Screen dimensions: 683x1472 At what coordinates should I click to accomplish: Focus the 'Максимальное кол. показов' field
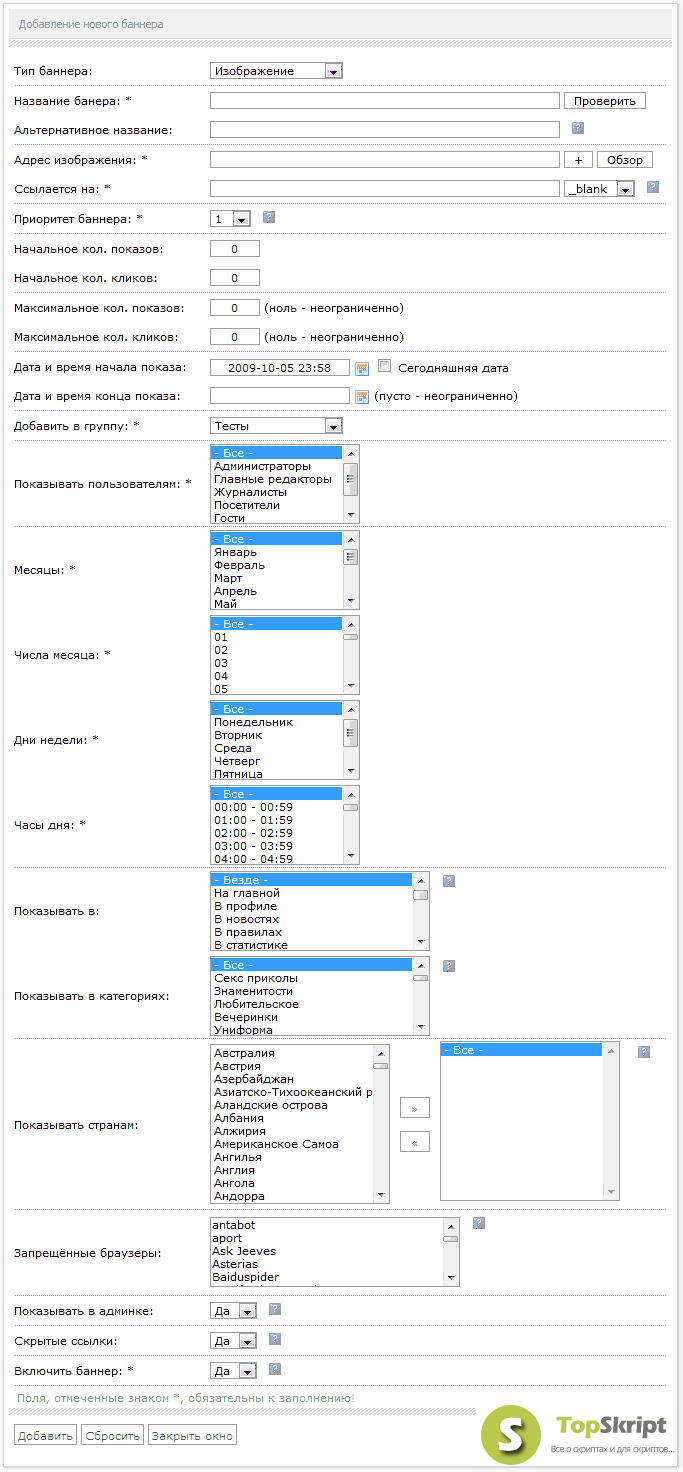coord(235,307)
